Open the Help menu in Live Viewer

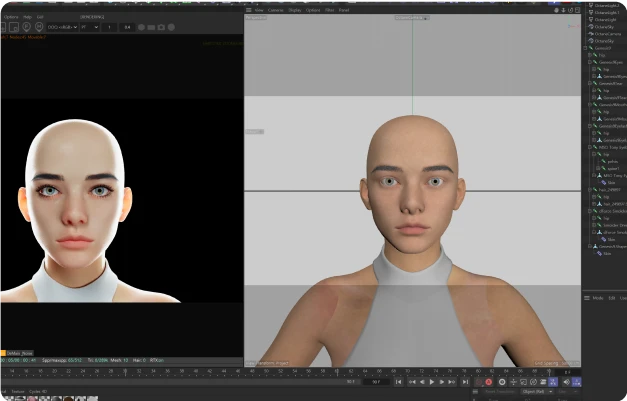27,17
